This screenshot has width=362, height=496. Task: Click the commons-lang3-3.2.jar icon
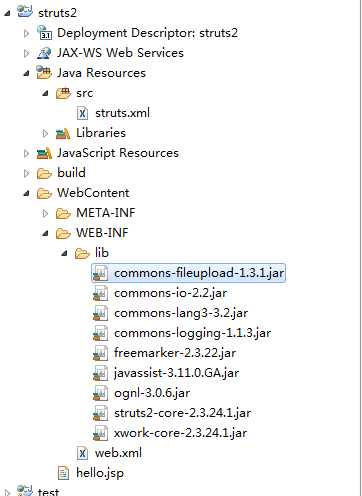100,313
